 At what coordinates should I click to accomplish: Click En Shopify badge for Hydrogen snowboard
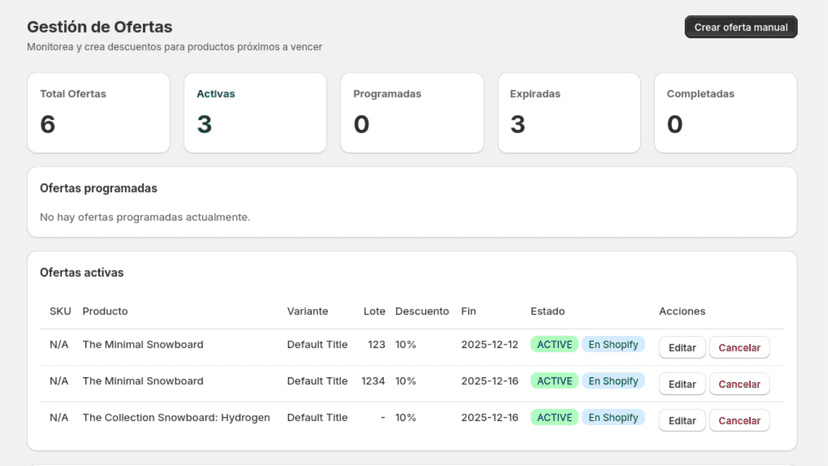(x=613, y=417)
